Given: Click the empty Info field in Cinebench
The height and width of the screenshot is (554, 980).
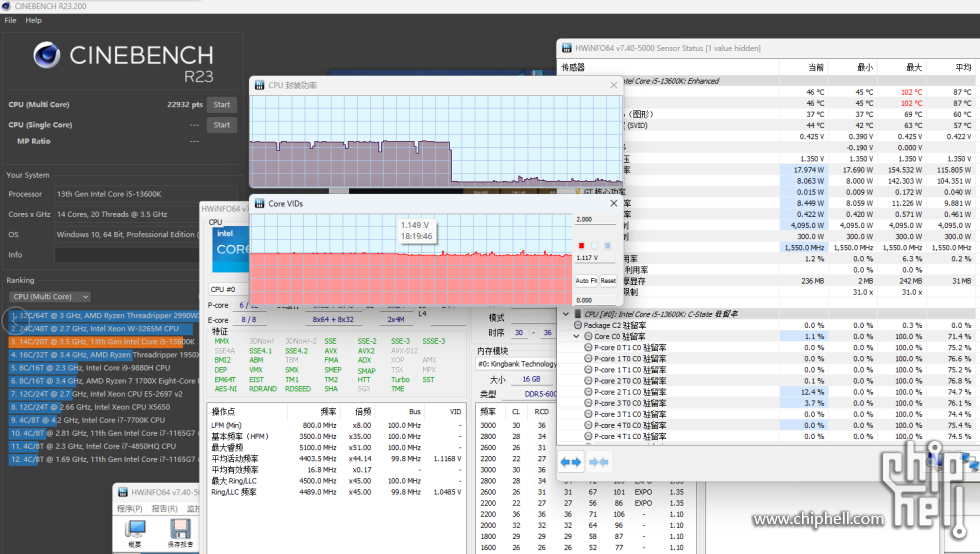Looking at the screenshot, I should 127,255.
